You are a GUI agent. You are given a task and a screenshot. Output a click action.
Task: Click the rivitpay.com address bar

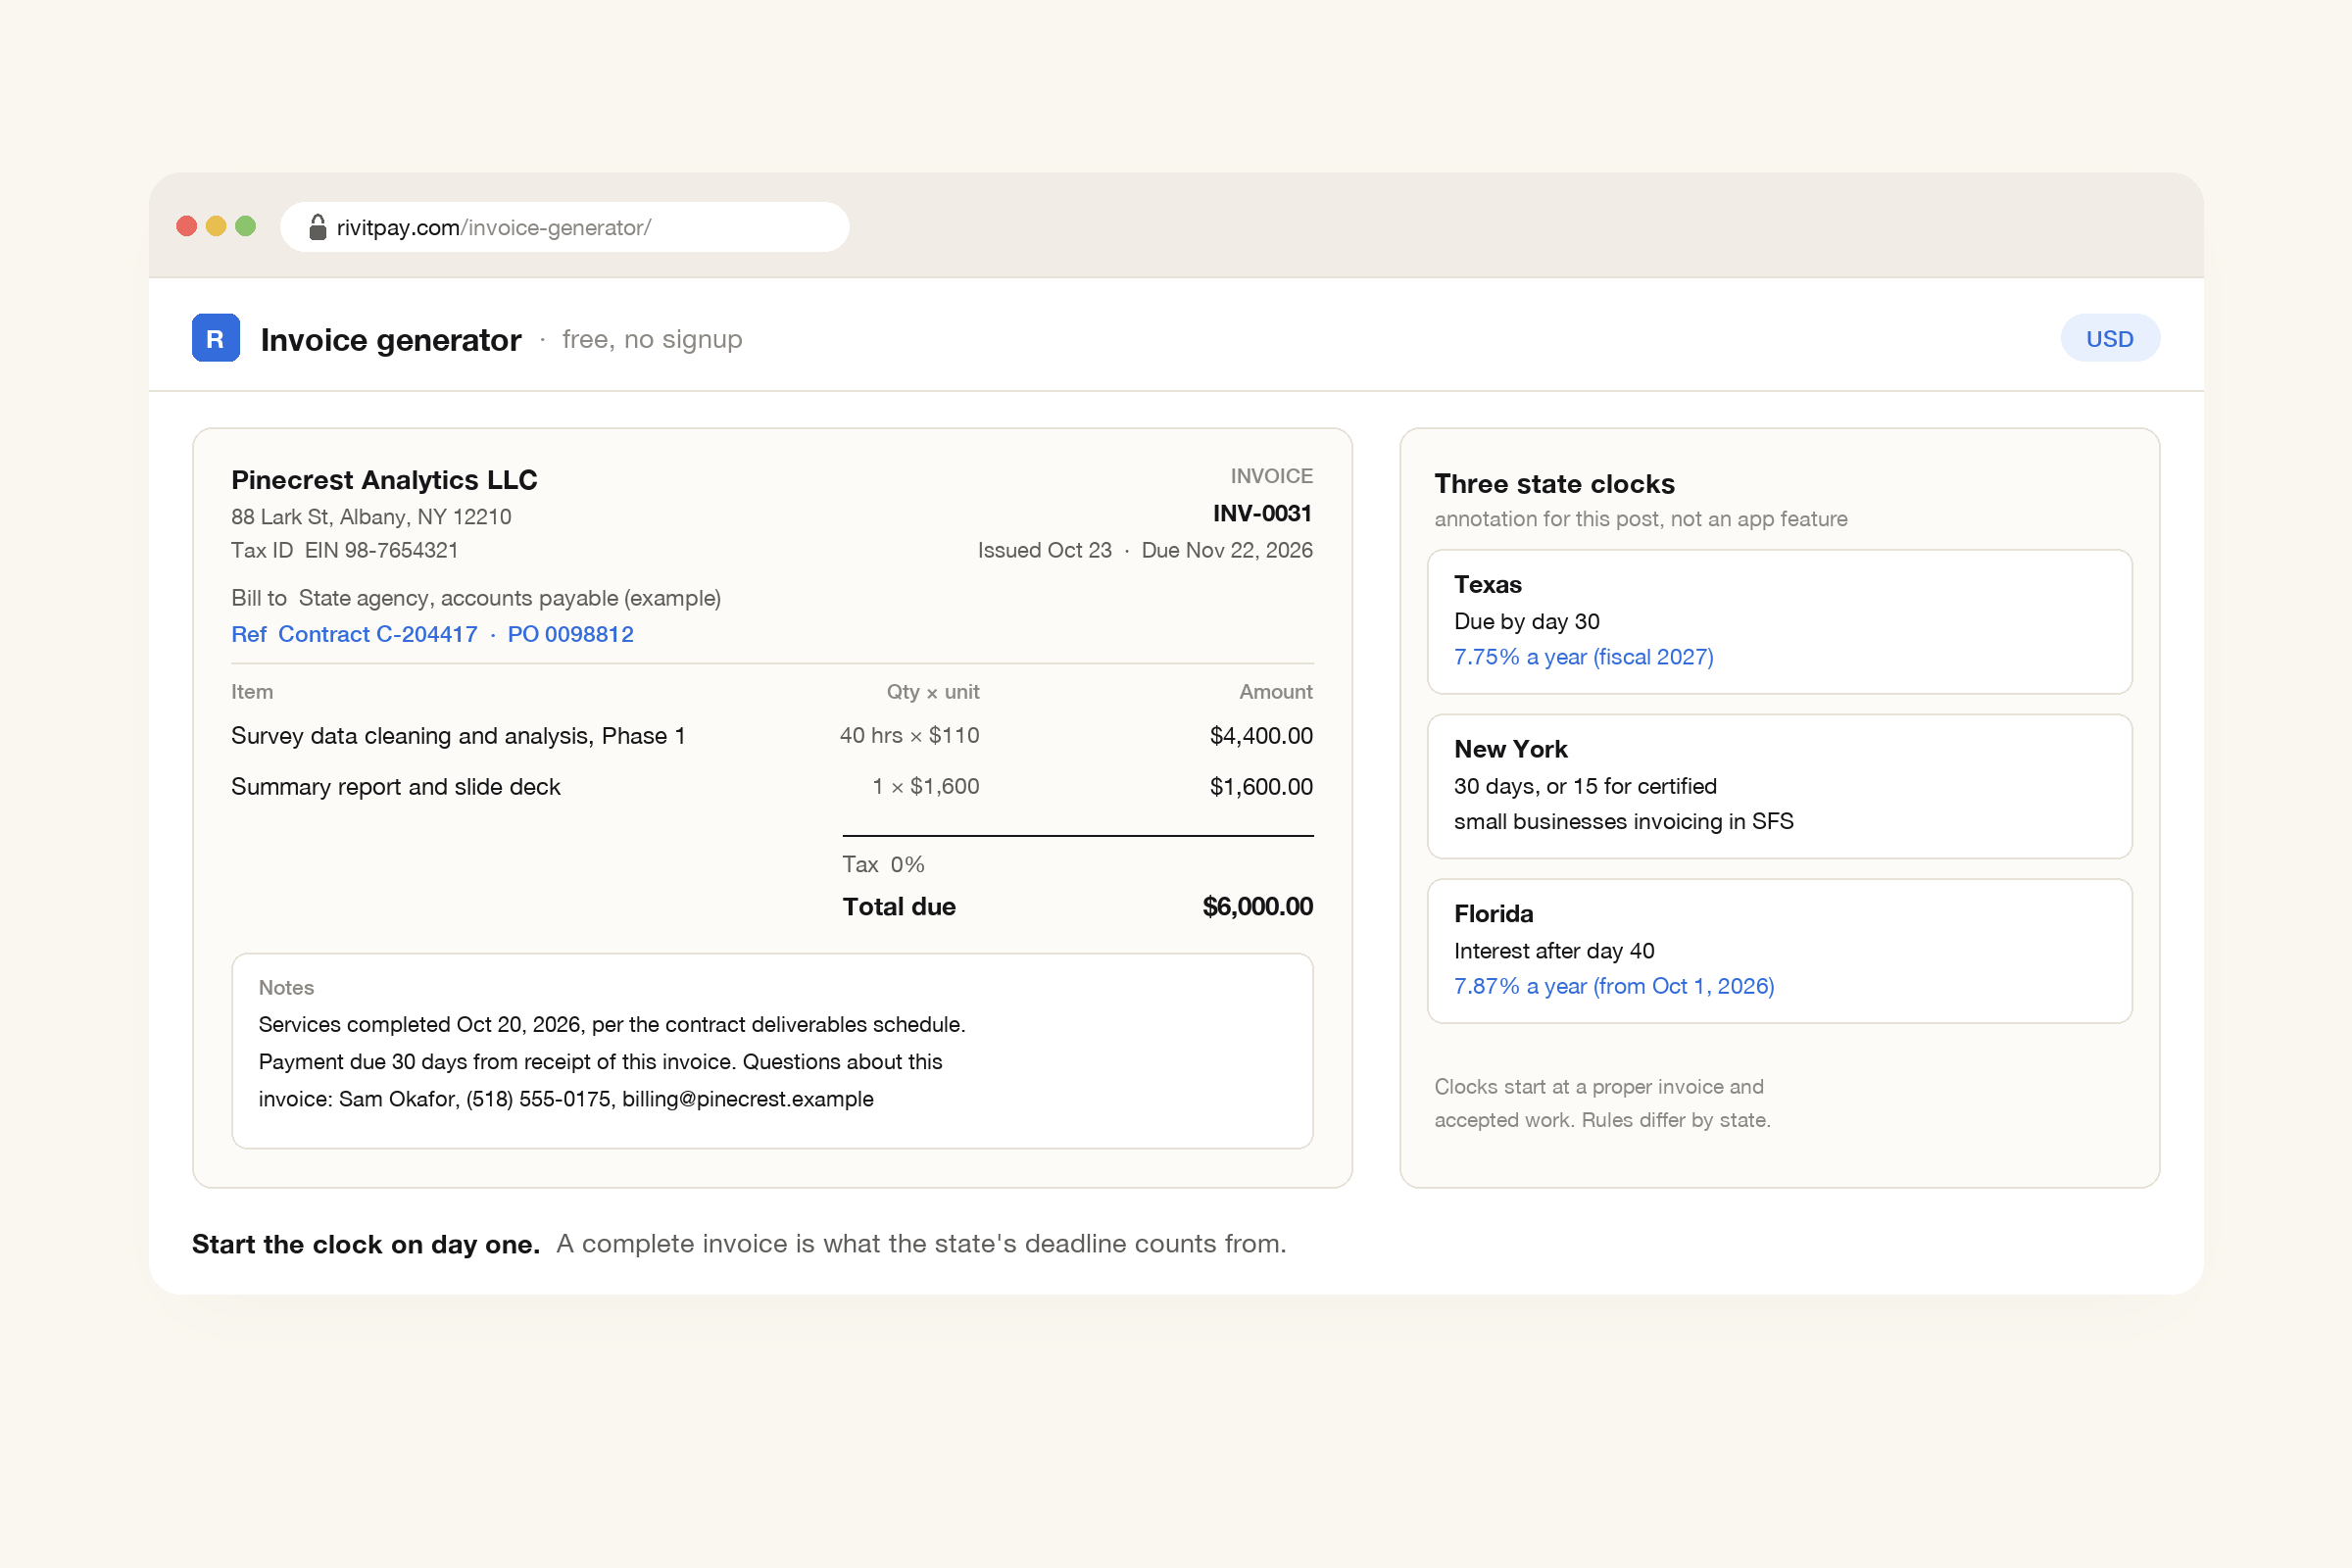[x=564, y=227]
